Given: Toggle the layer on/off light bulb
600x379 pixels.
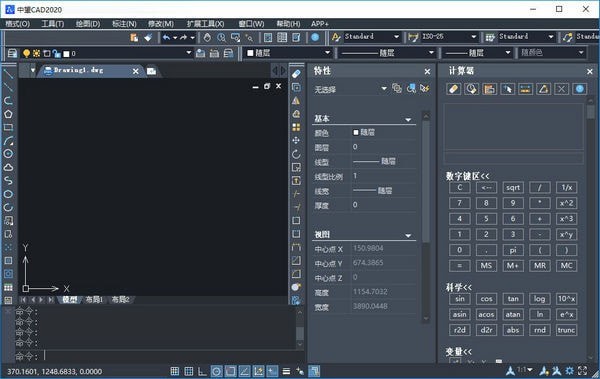Looking at the screenshot, I should [26, 53].
